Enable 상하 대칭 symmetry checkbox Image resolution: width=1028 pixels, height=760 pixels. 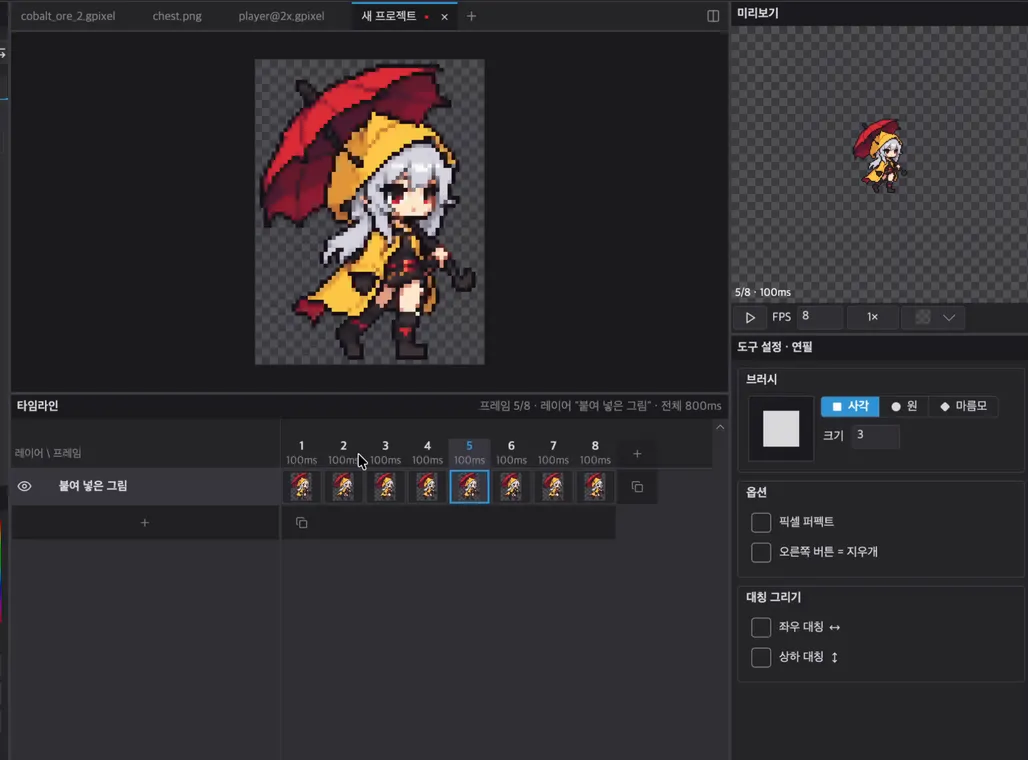point(761,657)
